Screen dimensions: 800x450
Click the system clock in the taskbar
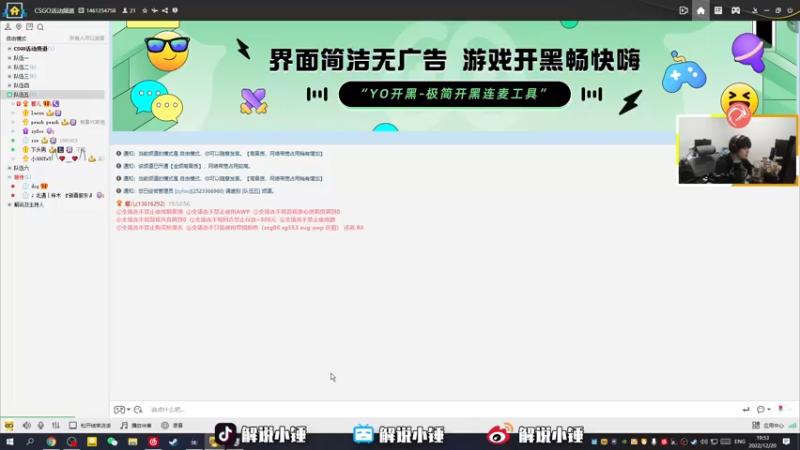click(763, 442)
